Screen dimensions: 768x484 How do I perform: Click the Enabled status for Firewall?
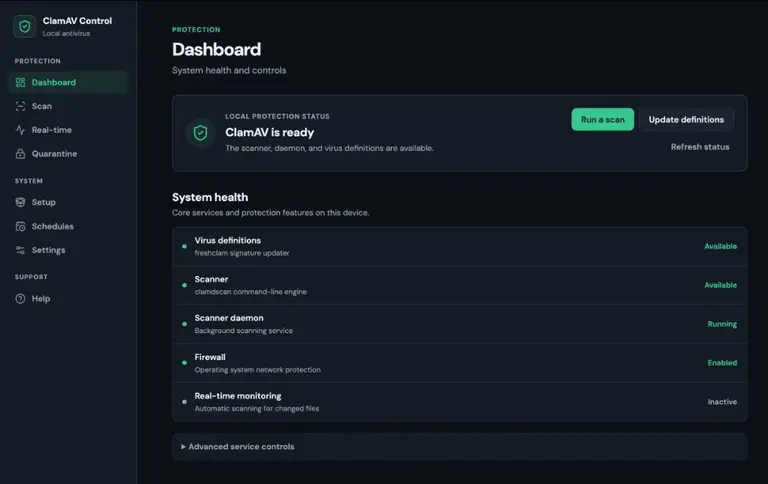(722, 363)
